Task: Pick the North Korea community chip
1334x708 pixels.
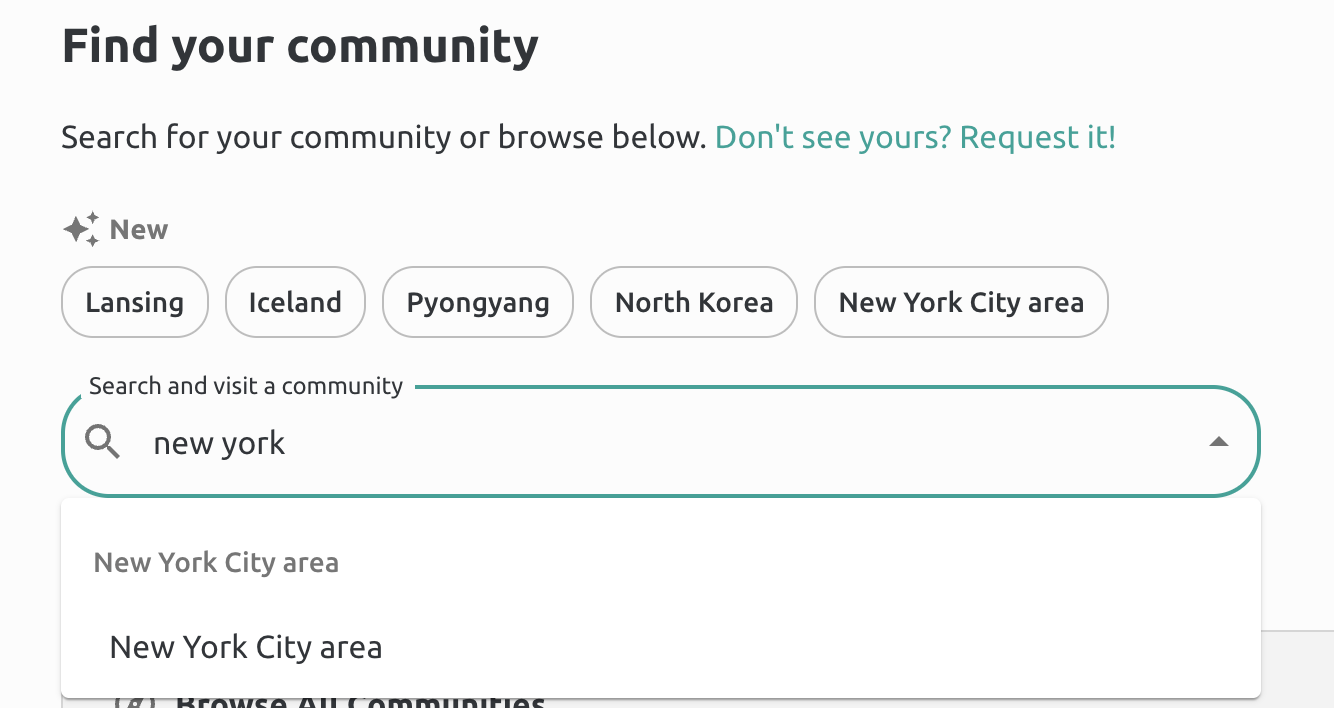Action: (693, 302)
